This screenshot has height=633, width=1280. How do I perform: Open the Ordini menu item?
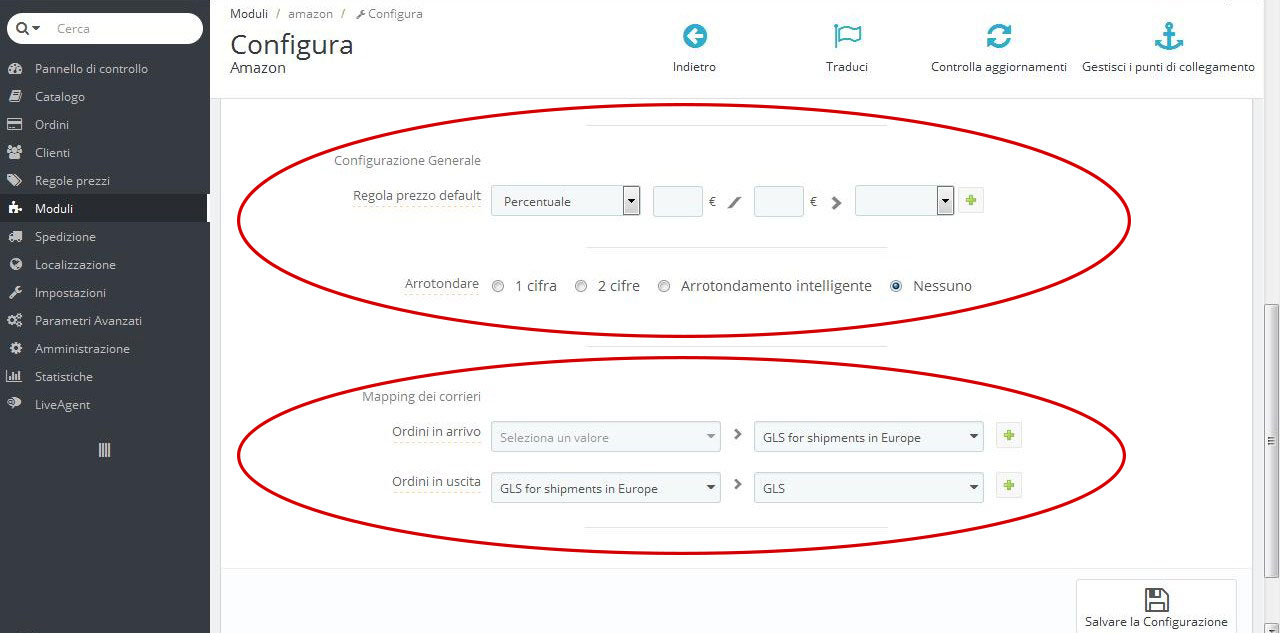coord(104,125)
